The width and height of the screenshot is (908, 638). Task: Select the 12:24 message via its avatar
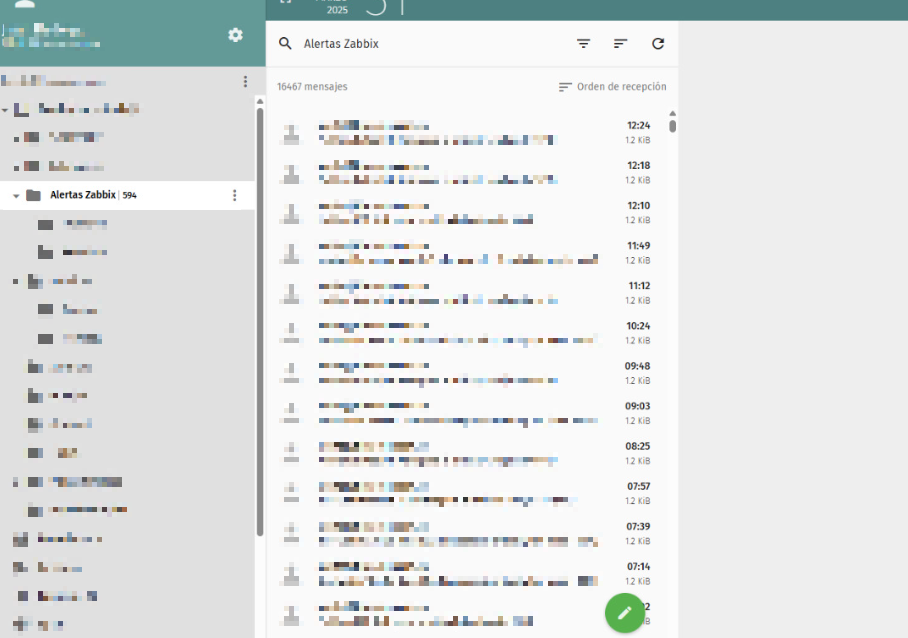pyautogui.click(x=290, y=133)
